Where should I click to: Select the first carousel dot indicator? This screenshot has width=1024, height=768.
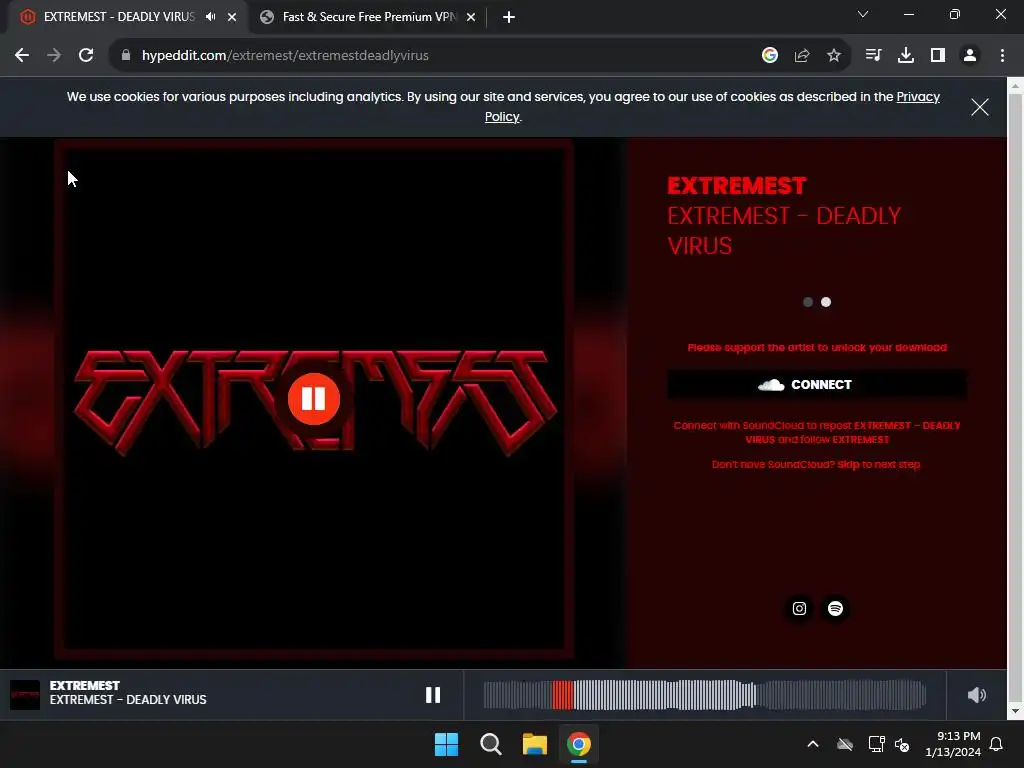point(808,302)
